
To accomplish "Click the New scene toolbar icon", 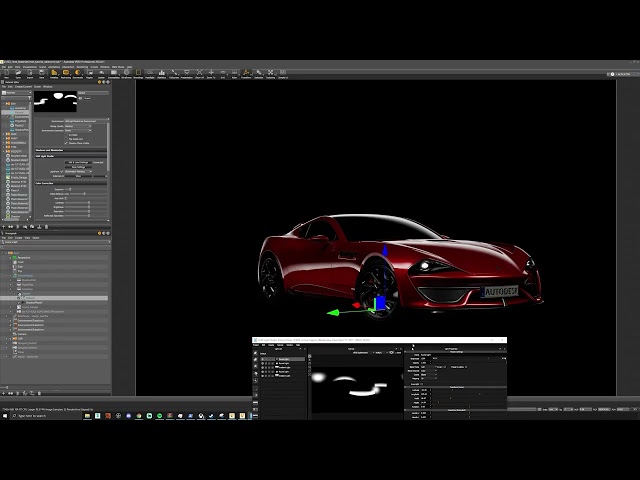I will (x=7, y=73).
